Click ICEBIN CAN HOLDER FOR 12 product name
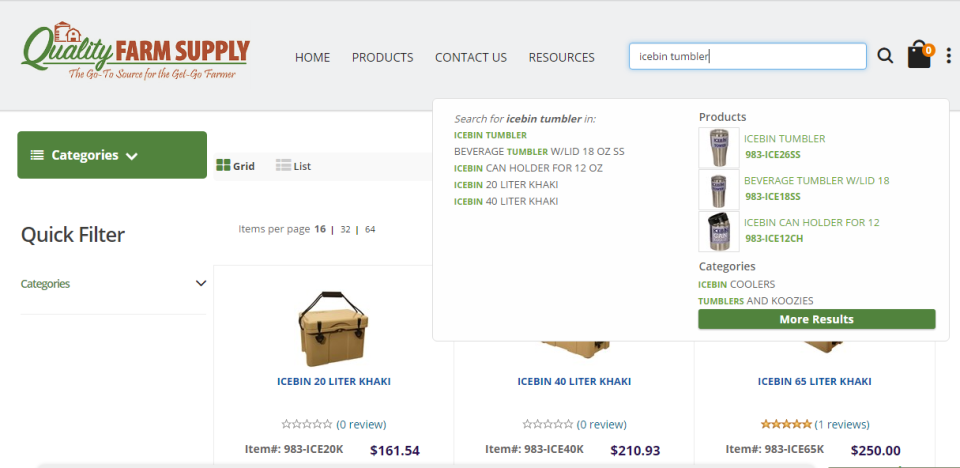960x468 pixels. [x=812, y=222]
